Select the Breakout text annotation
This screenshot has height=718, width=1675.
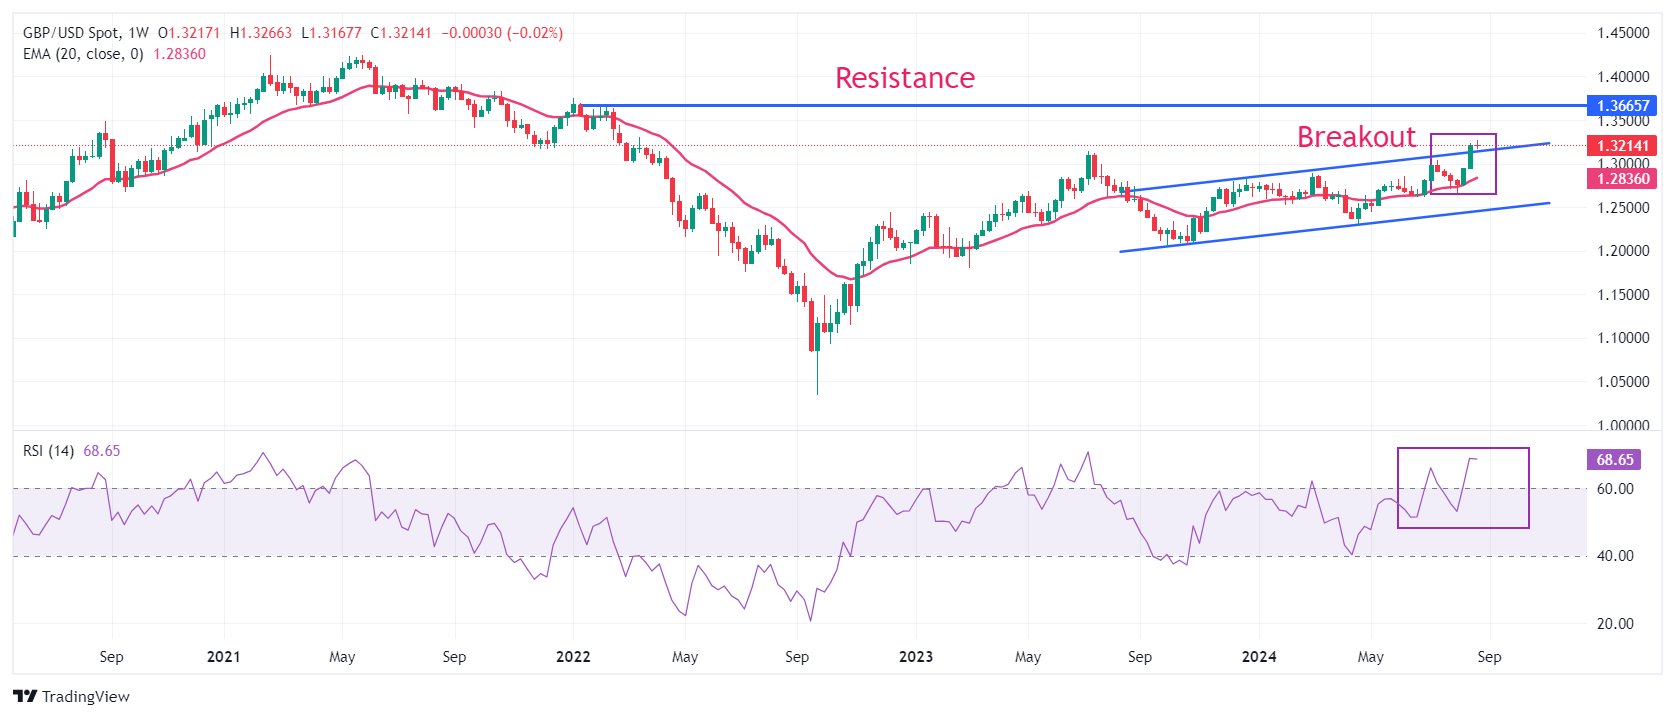click(1356, 137)
